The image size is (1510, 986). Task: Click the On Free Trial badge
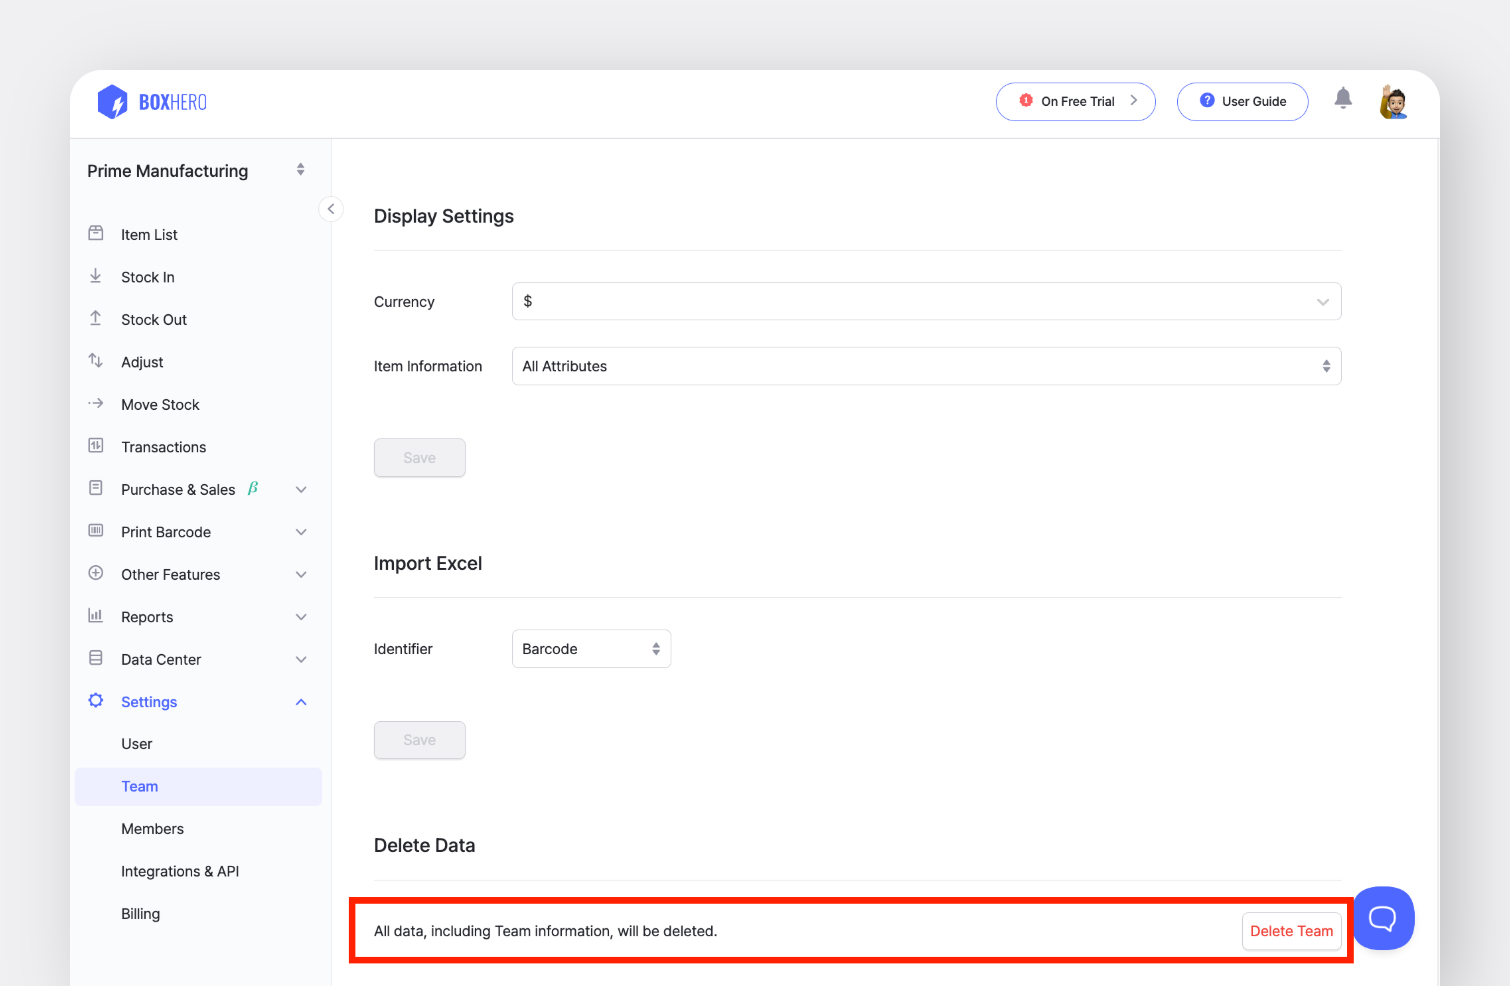click(1075, 102)
